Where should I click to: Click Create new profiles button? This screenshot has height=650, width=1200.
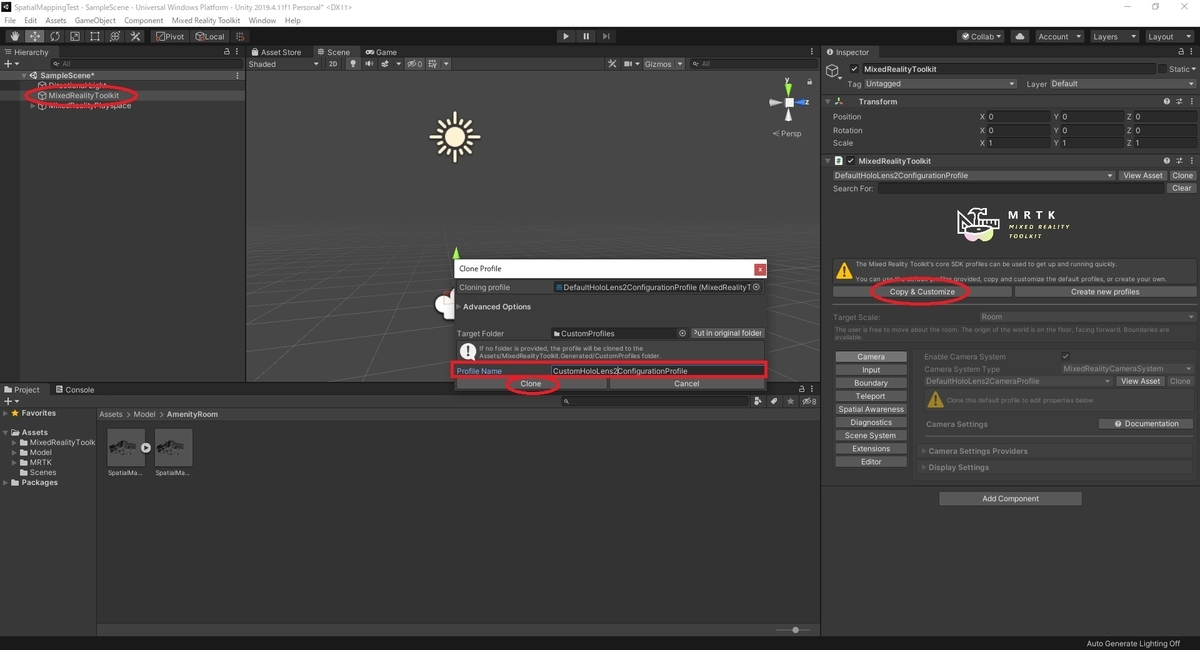1105,292
